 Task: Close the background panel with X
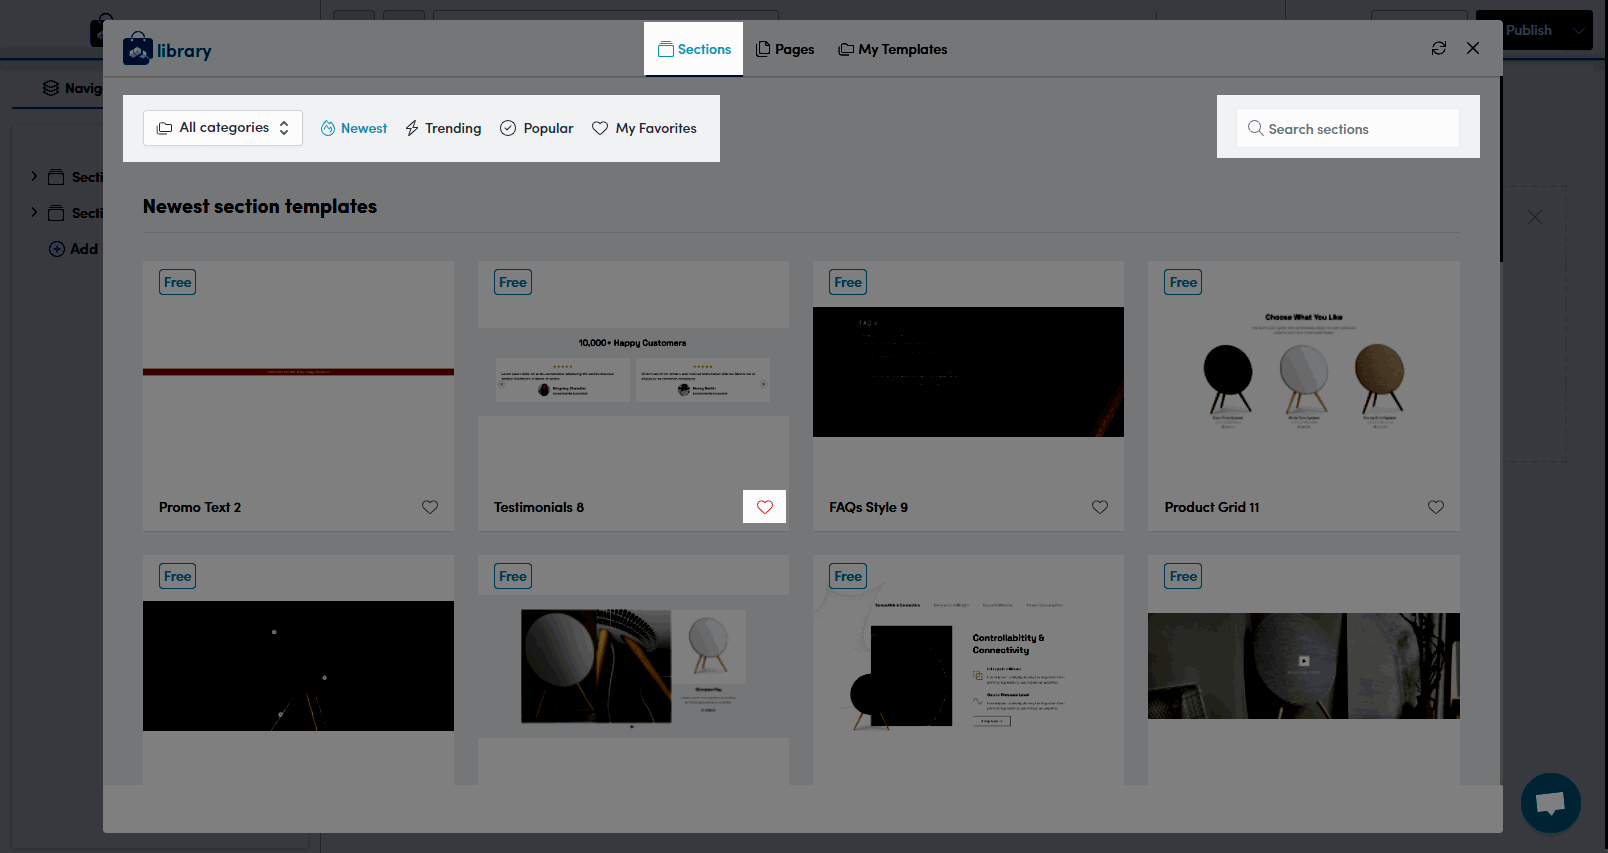tap(1535, 217)
